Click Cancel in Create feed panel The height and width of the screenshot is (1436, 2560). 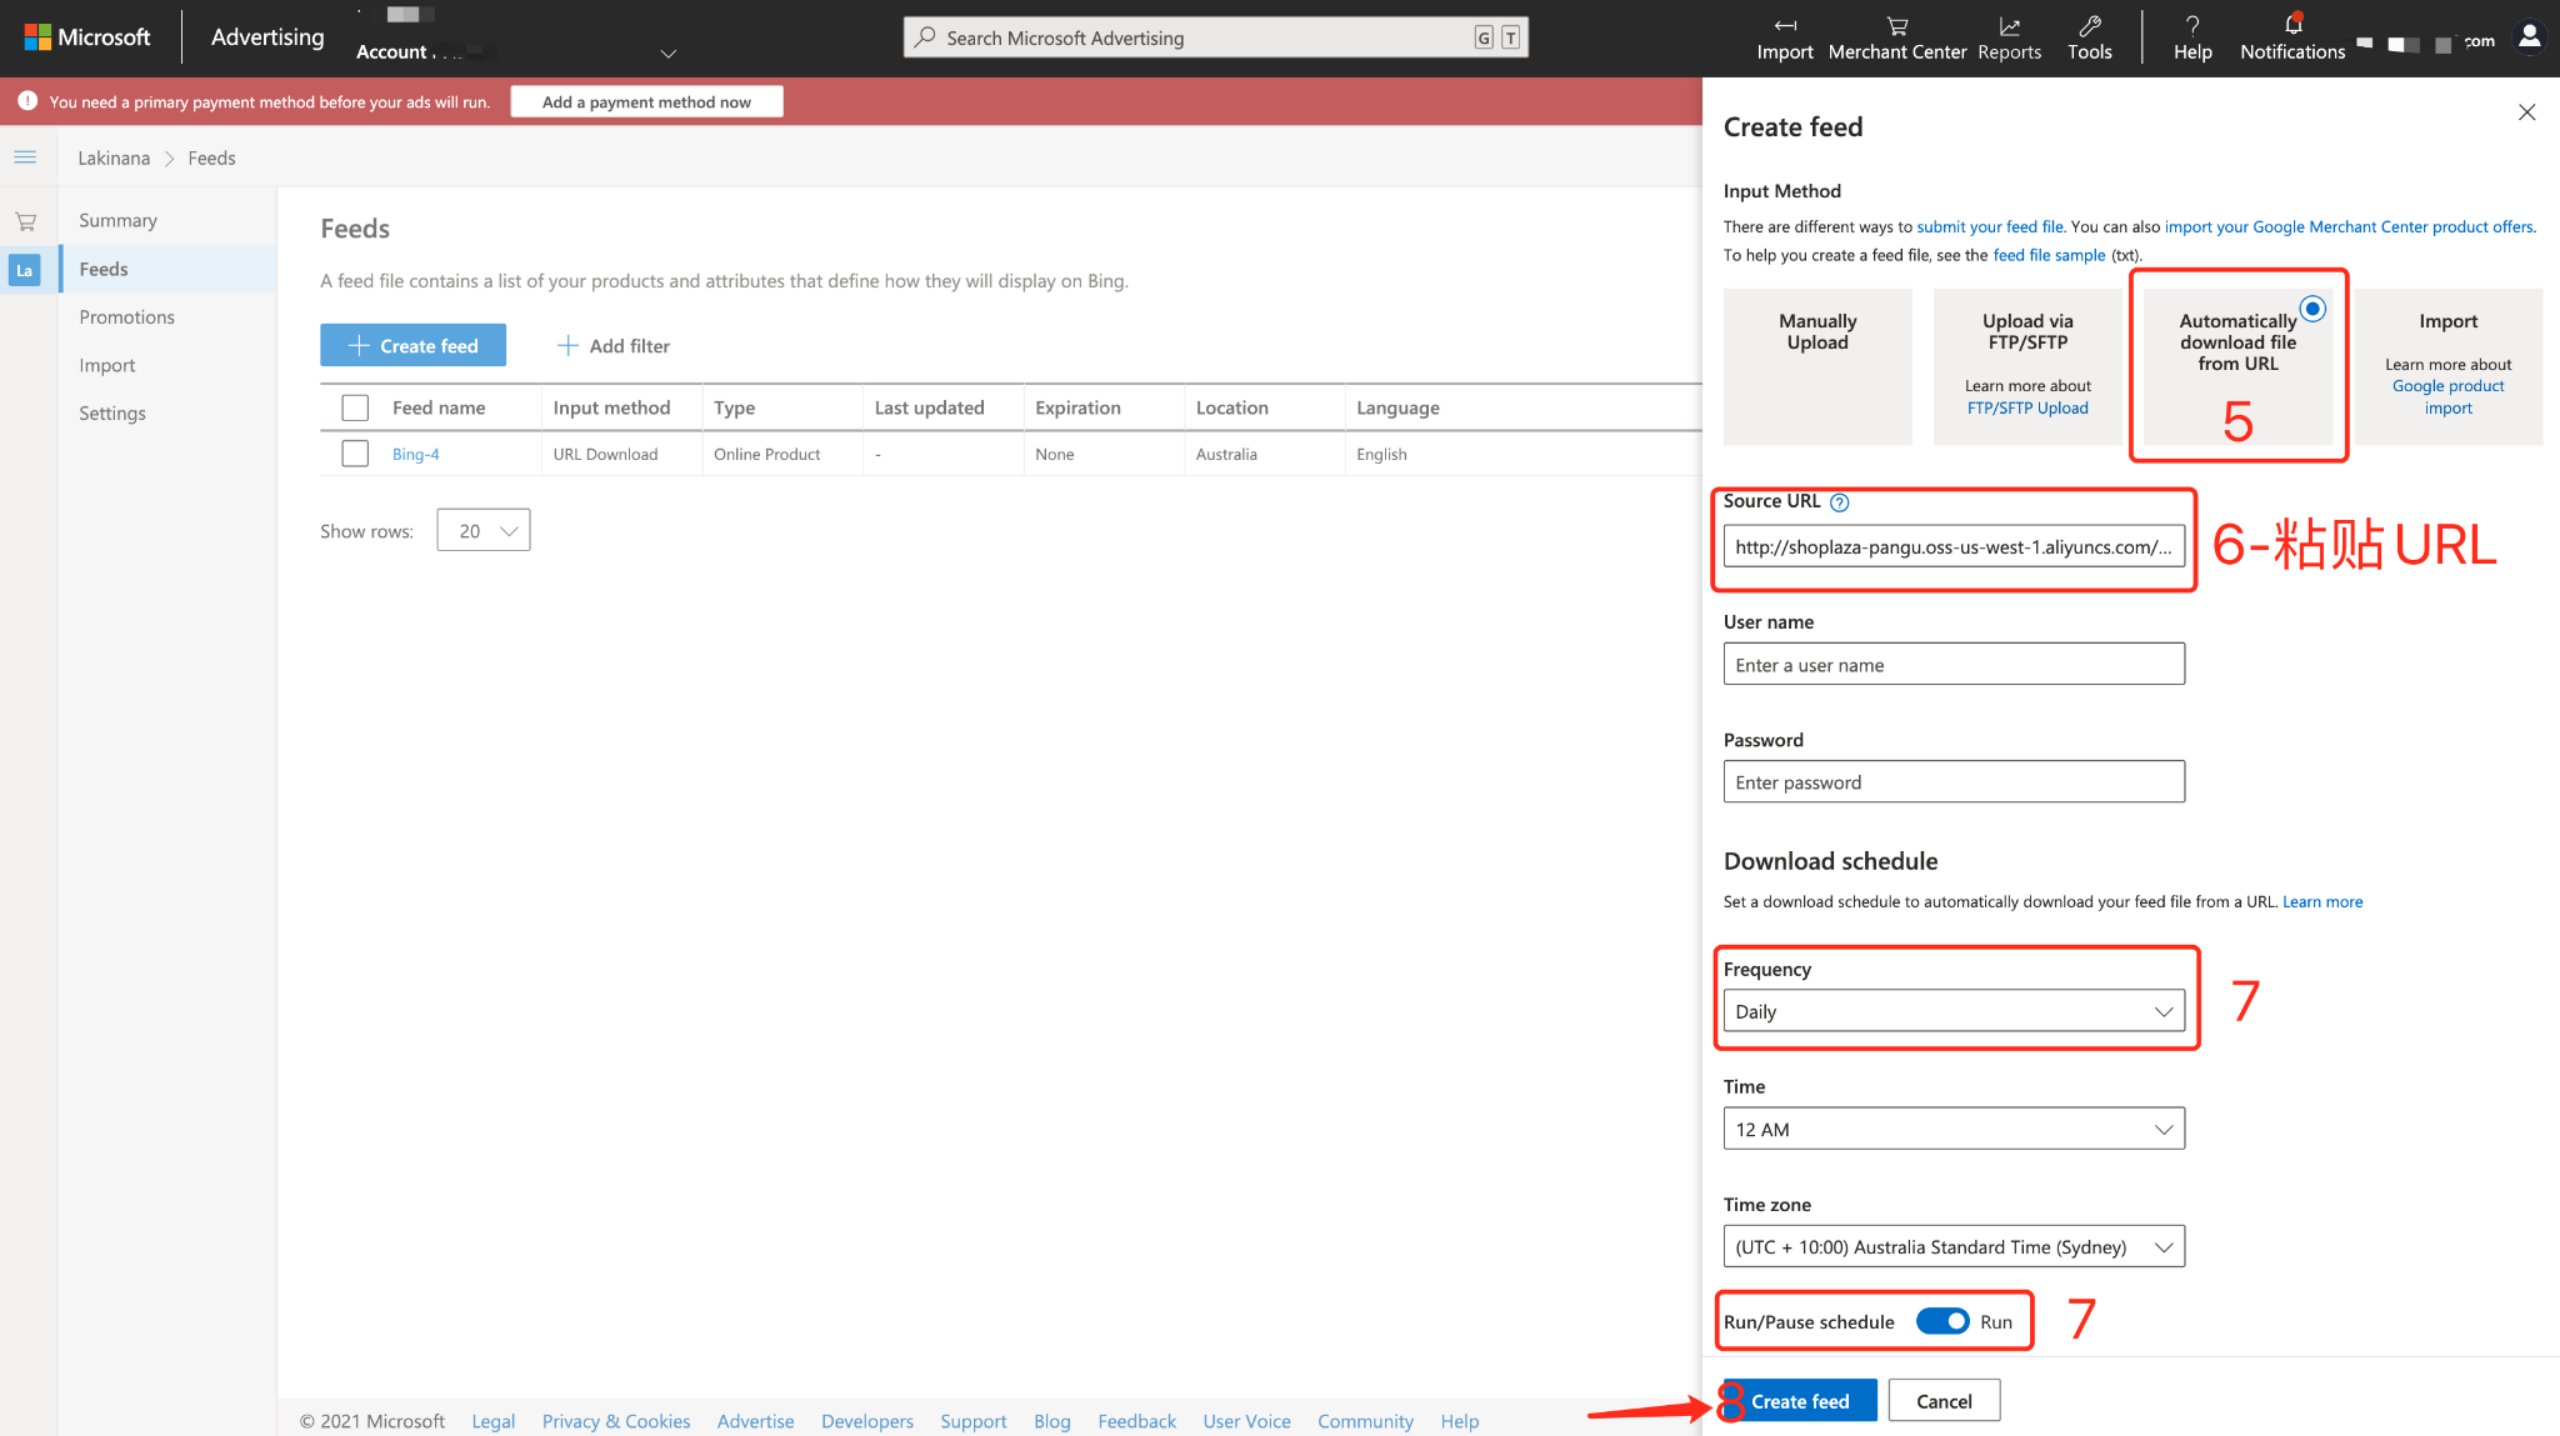1944,1401
